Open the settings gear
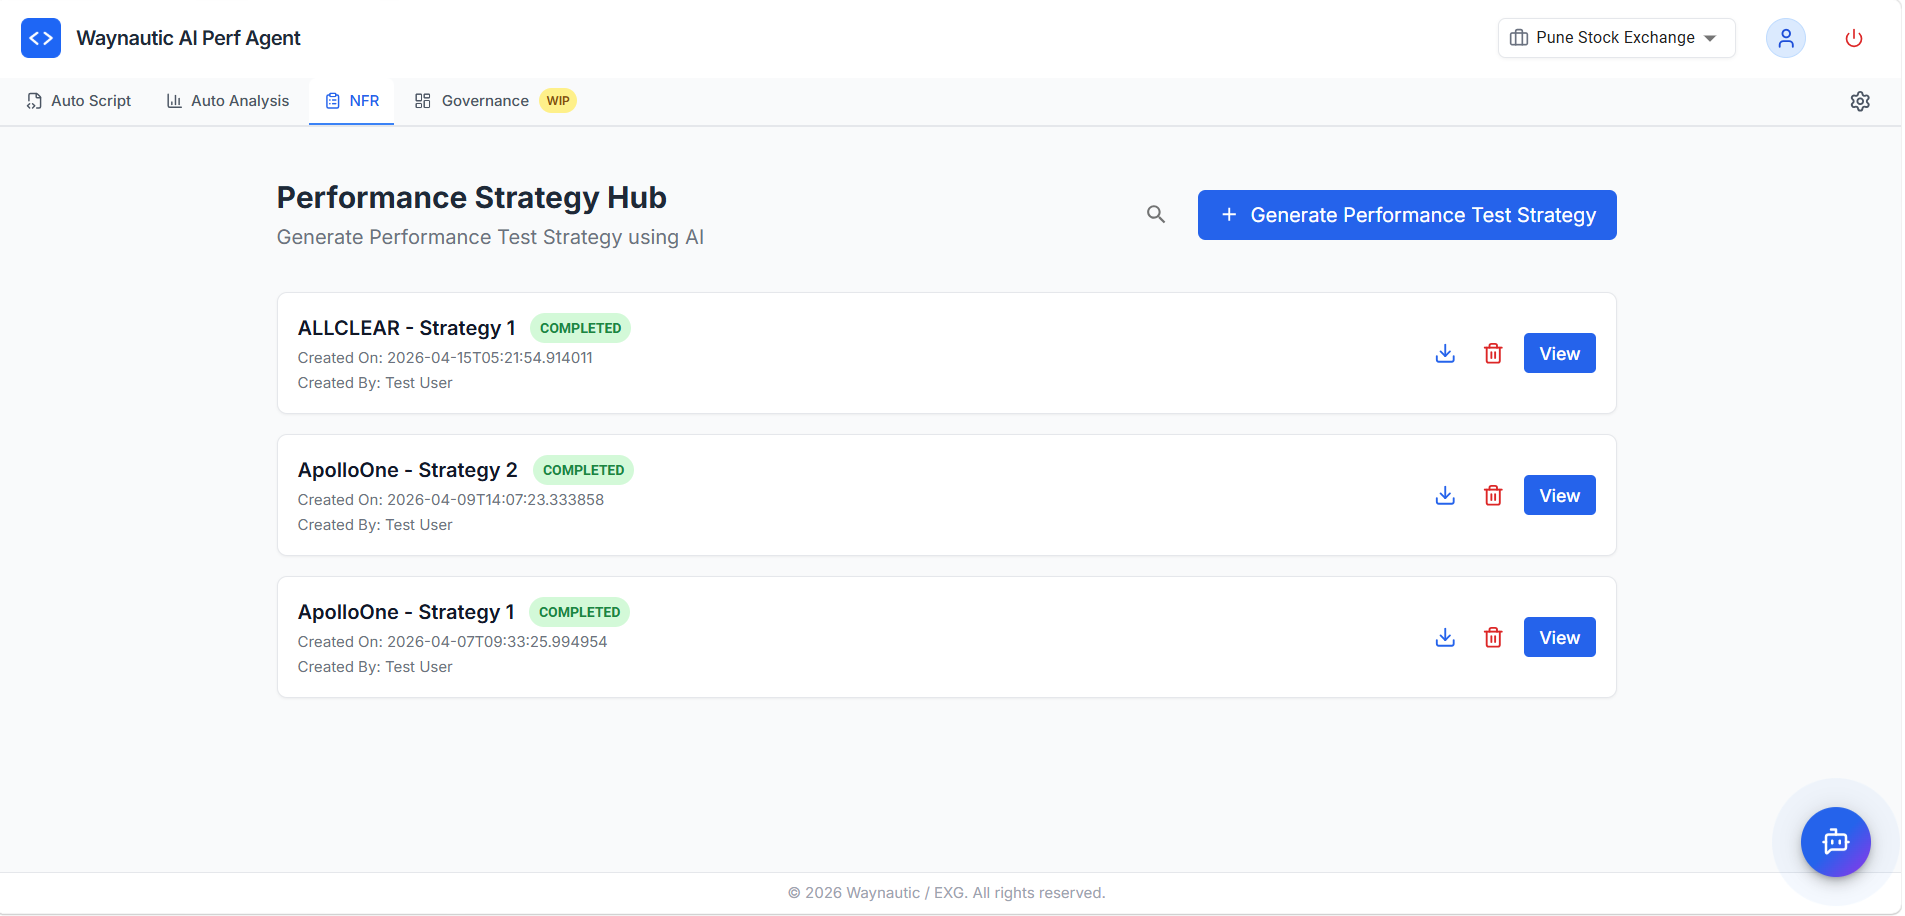 pos(1860,100)
